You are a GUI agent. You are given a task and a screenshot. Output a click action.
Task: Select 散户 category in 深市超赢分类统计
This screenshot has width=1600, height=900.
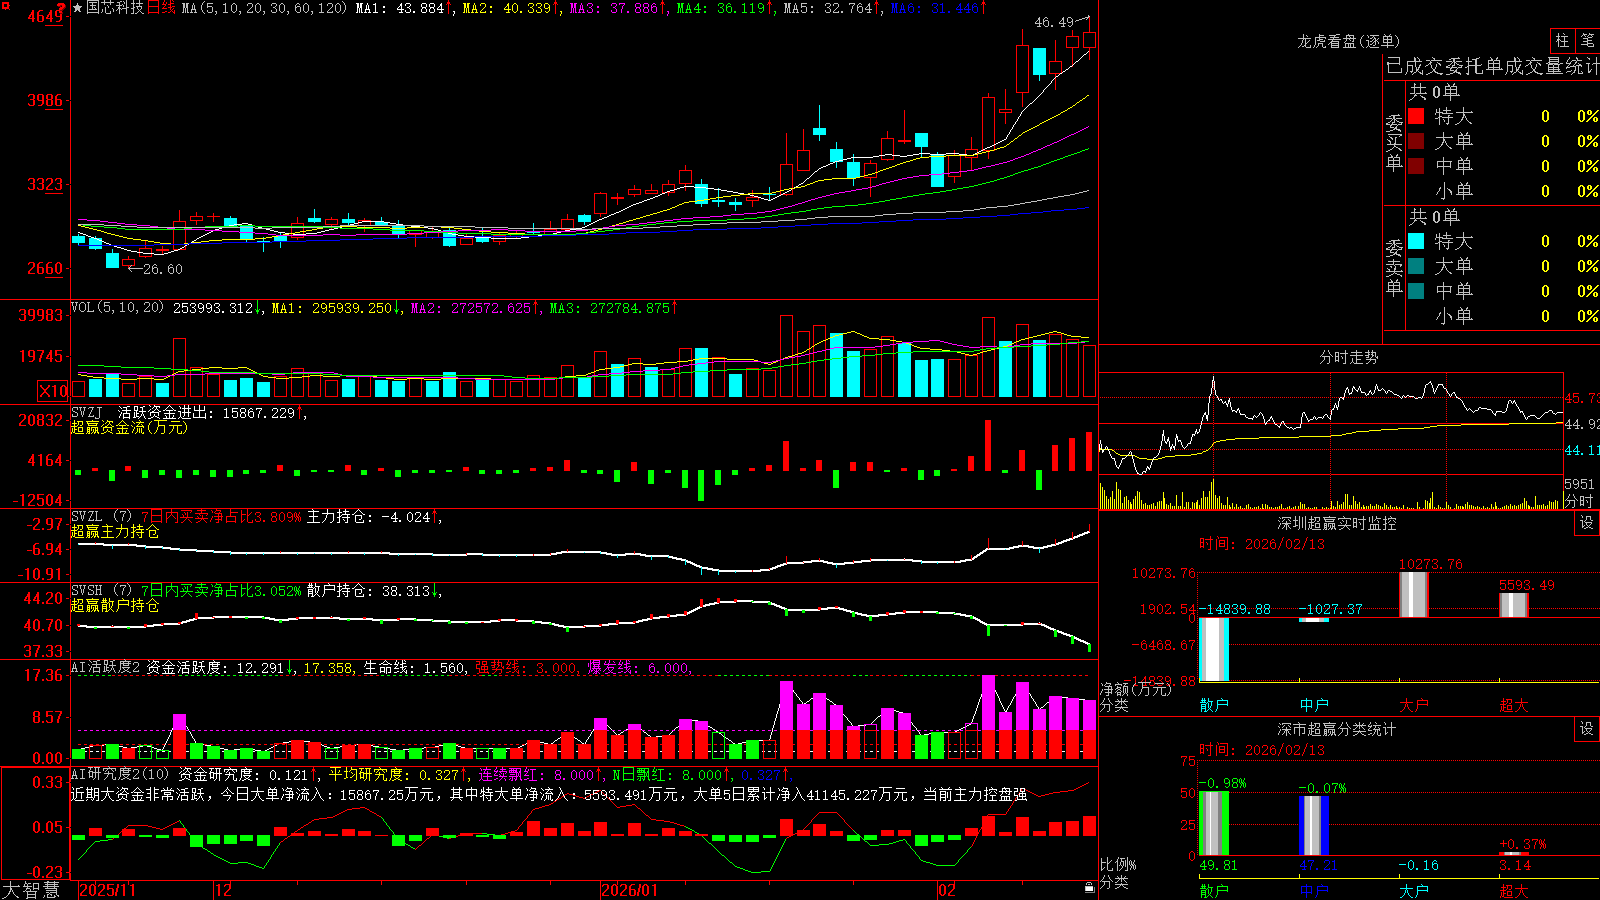[x=1214, y=890]
